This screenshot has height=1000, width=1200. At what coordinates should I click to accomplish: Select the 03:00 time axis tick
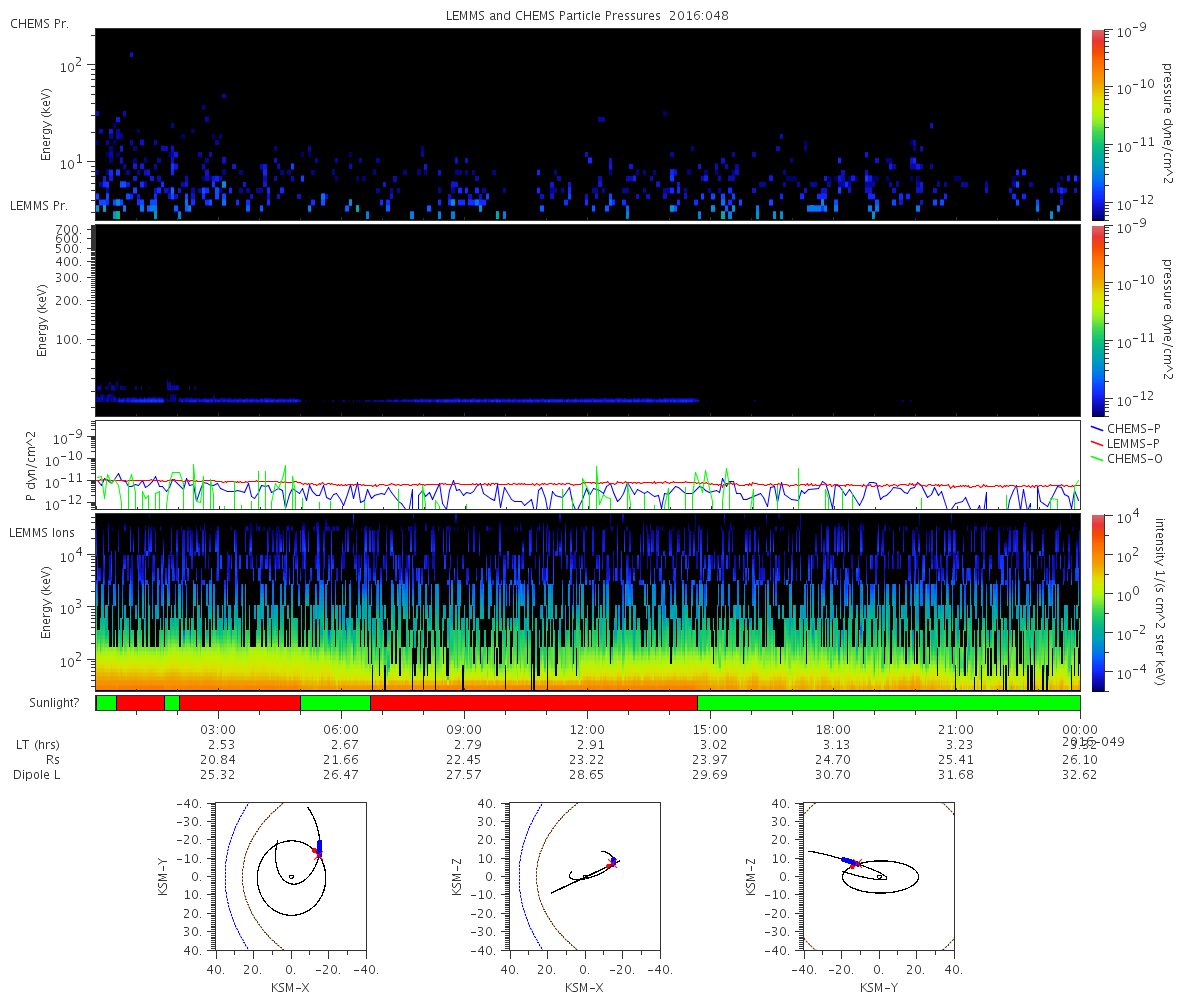coord(218,729)
